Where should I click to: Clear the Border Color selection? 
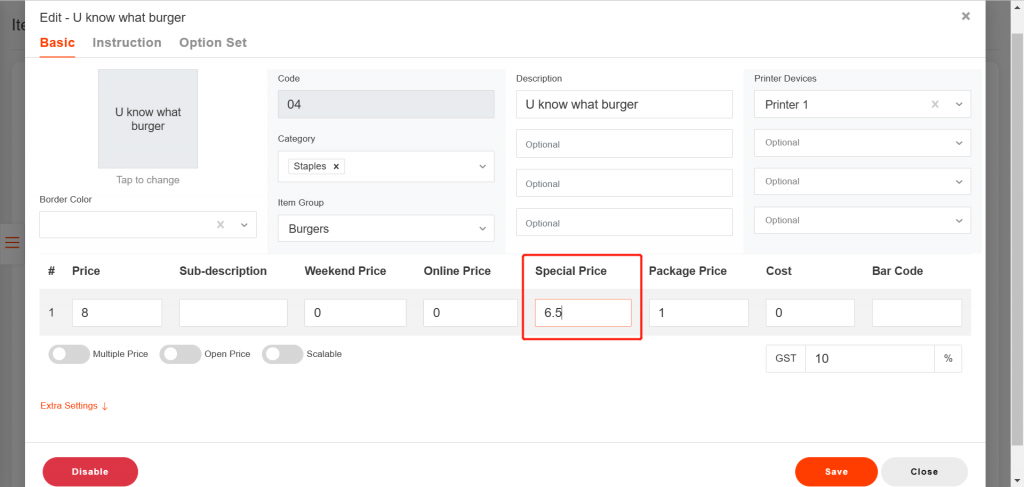pyautogui.click(x=221, y=225)
